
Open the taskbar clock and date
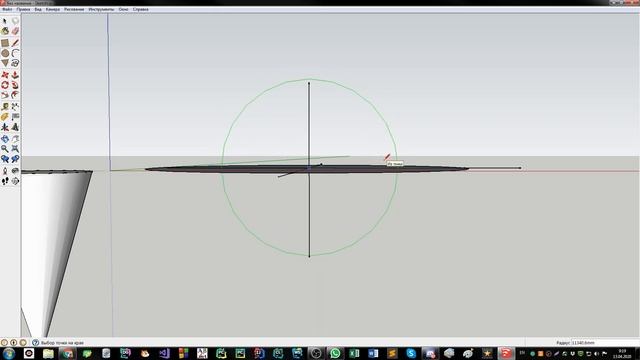(622, 353)
